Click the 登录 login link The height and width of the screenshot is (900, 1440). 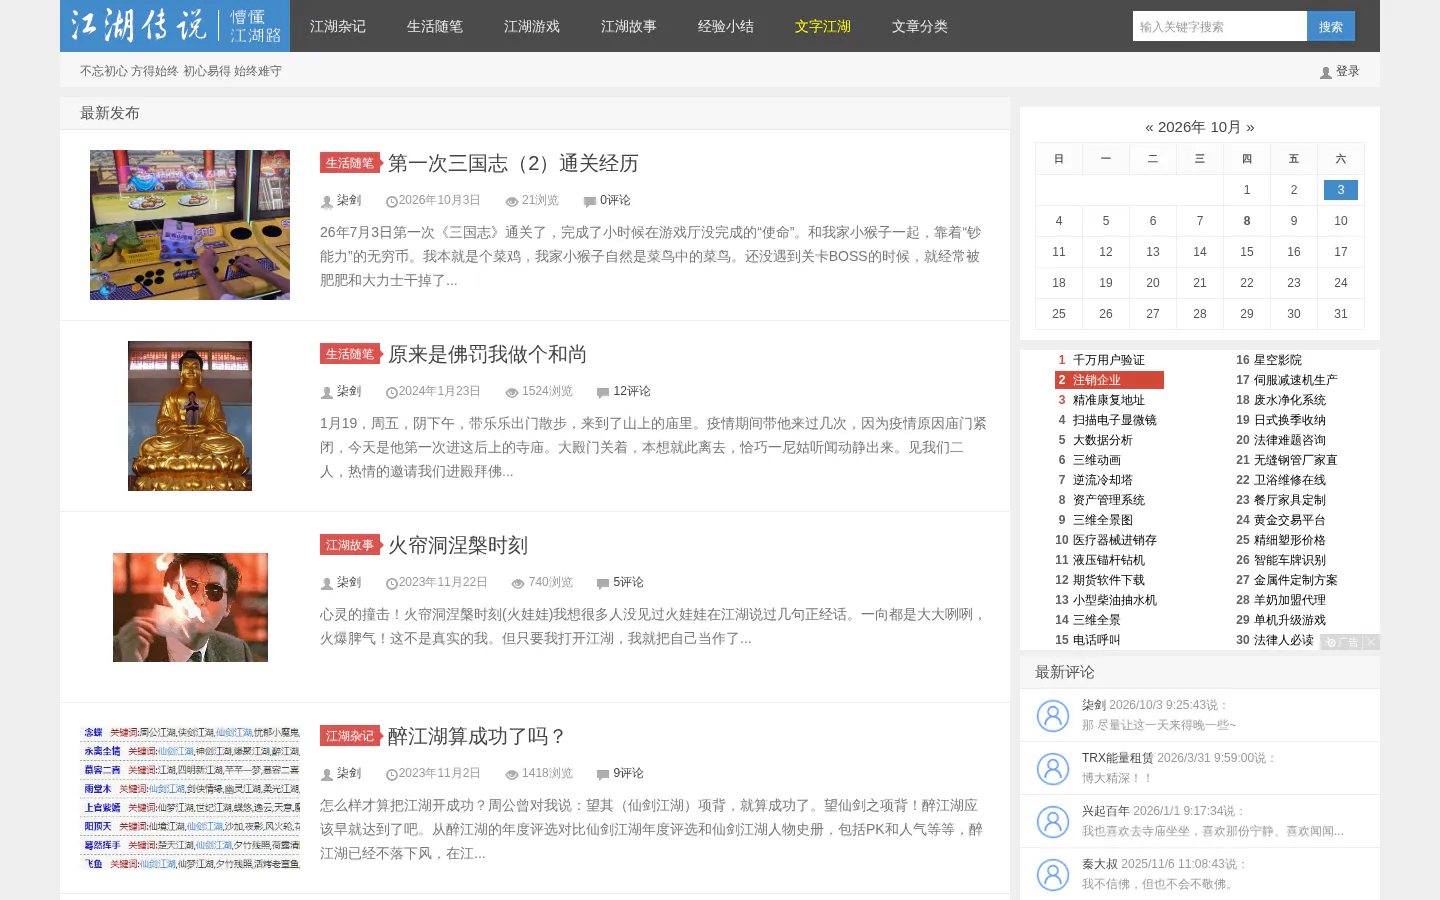pos(1348,71)
